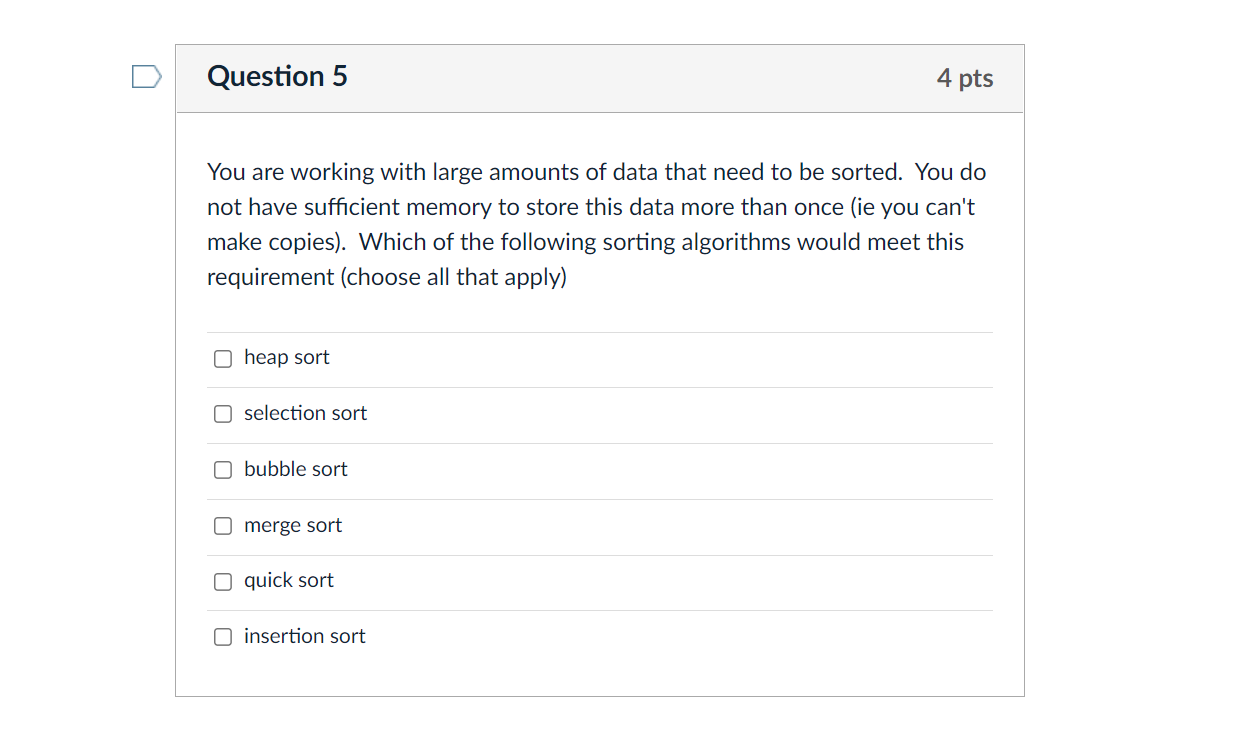Enable the bubble sort checkbox
The image size is (1244, 735).
point(223,470)
